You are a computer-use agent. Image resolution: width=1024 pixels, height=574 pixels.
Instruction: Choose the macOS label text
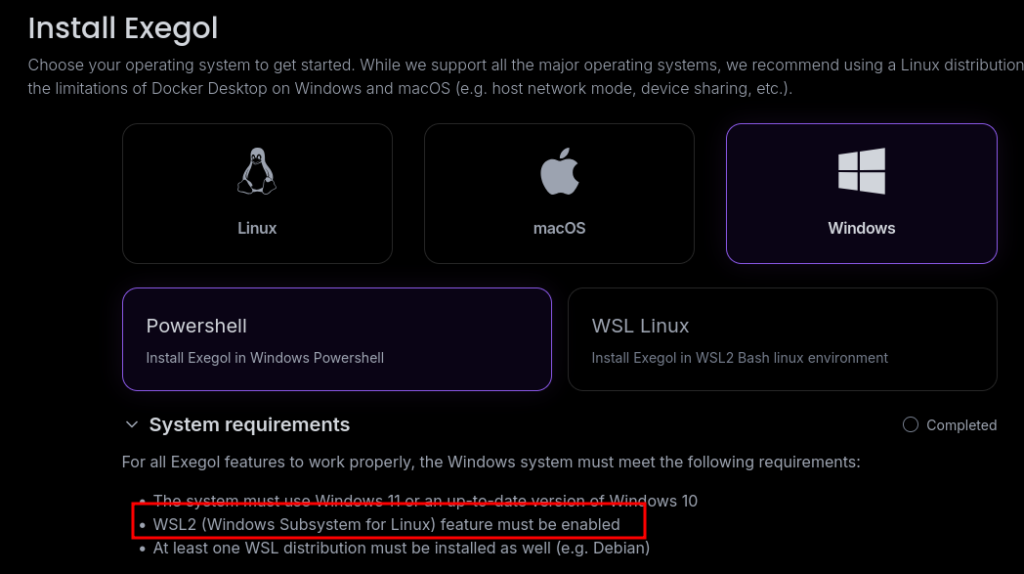(559, 228)
